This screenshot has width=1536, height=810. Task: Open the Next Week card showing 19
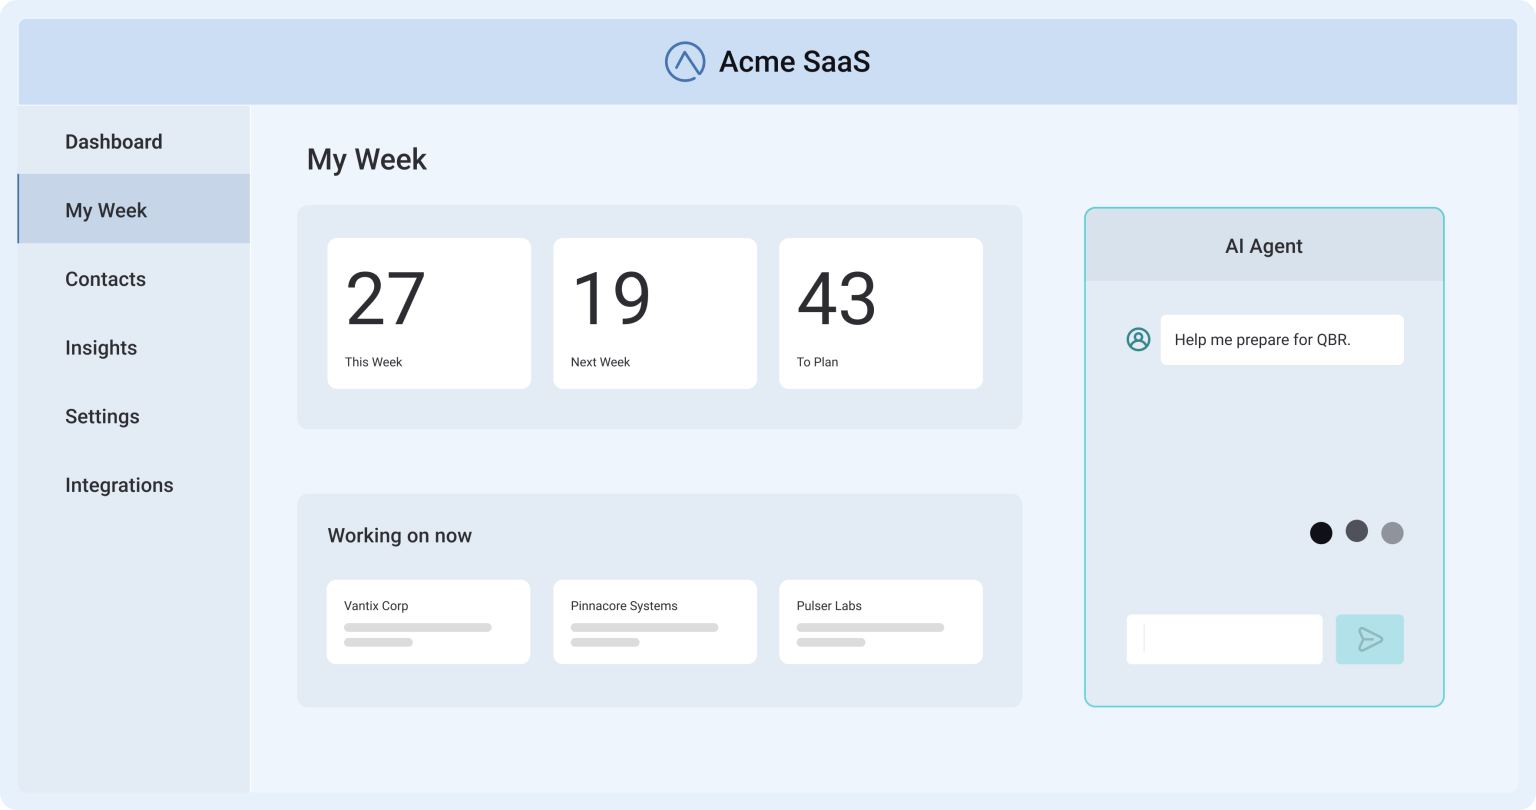[655, 313]
